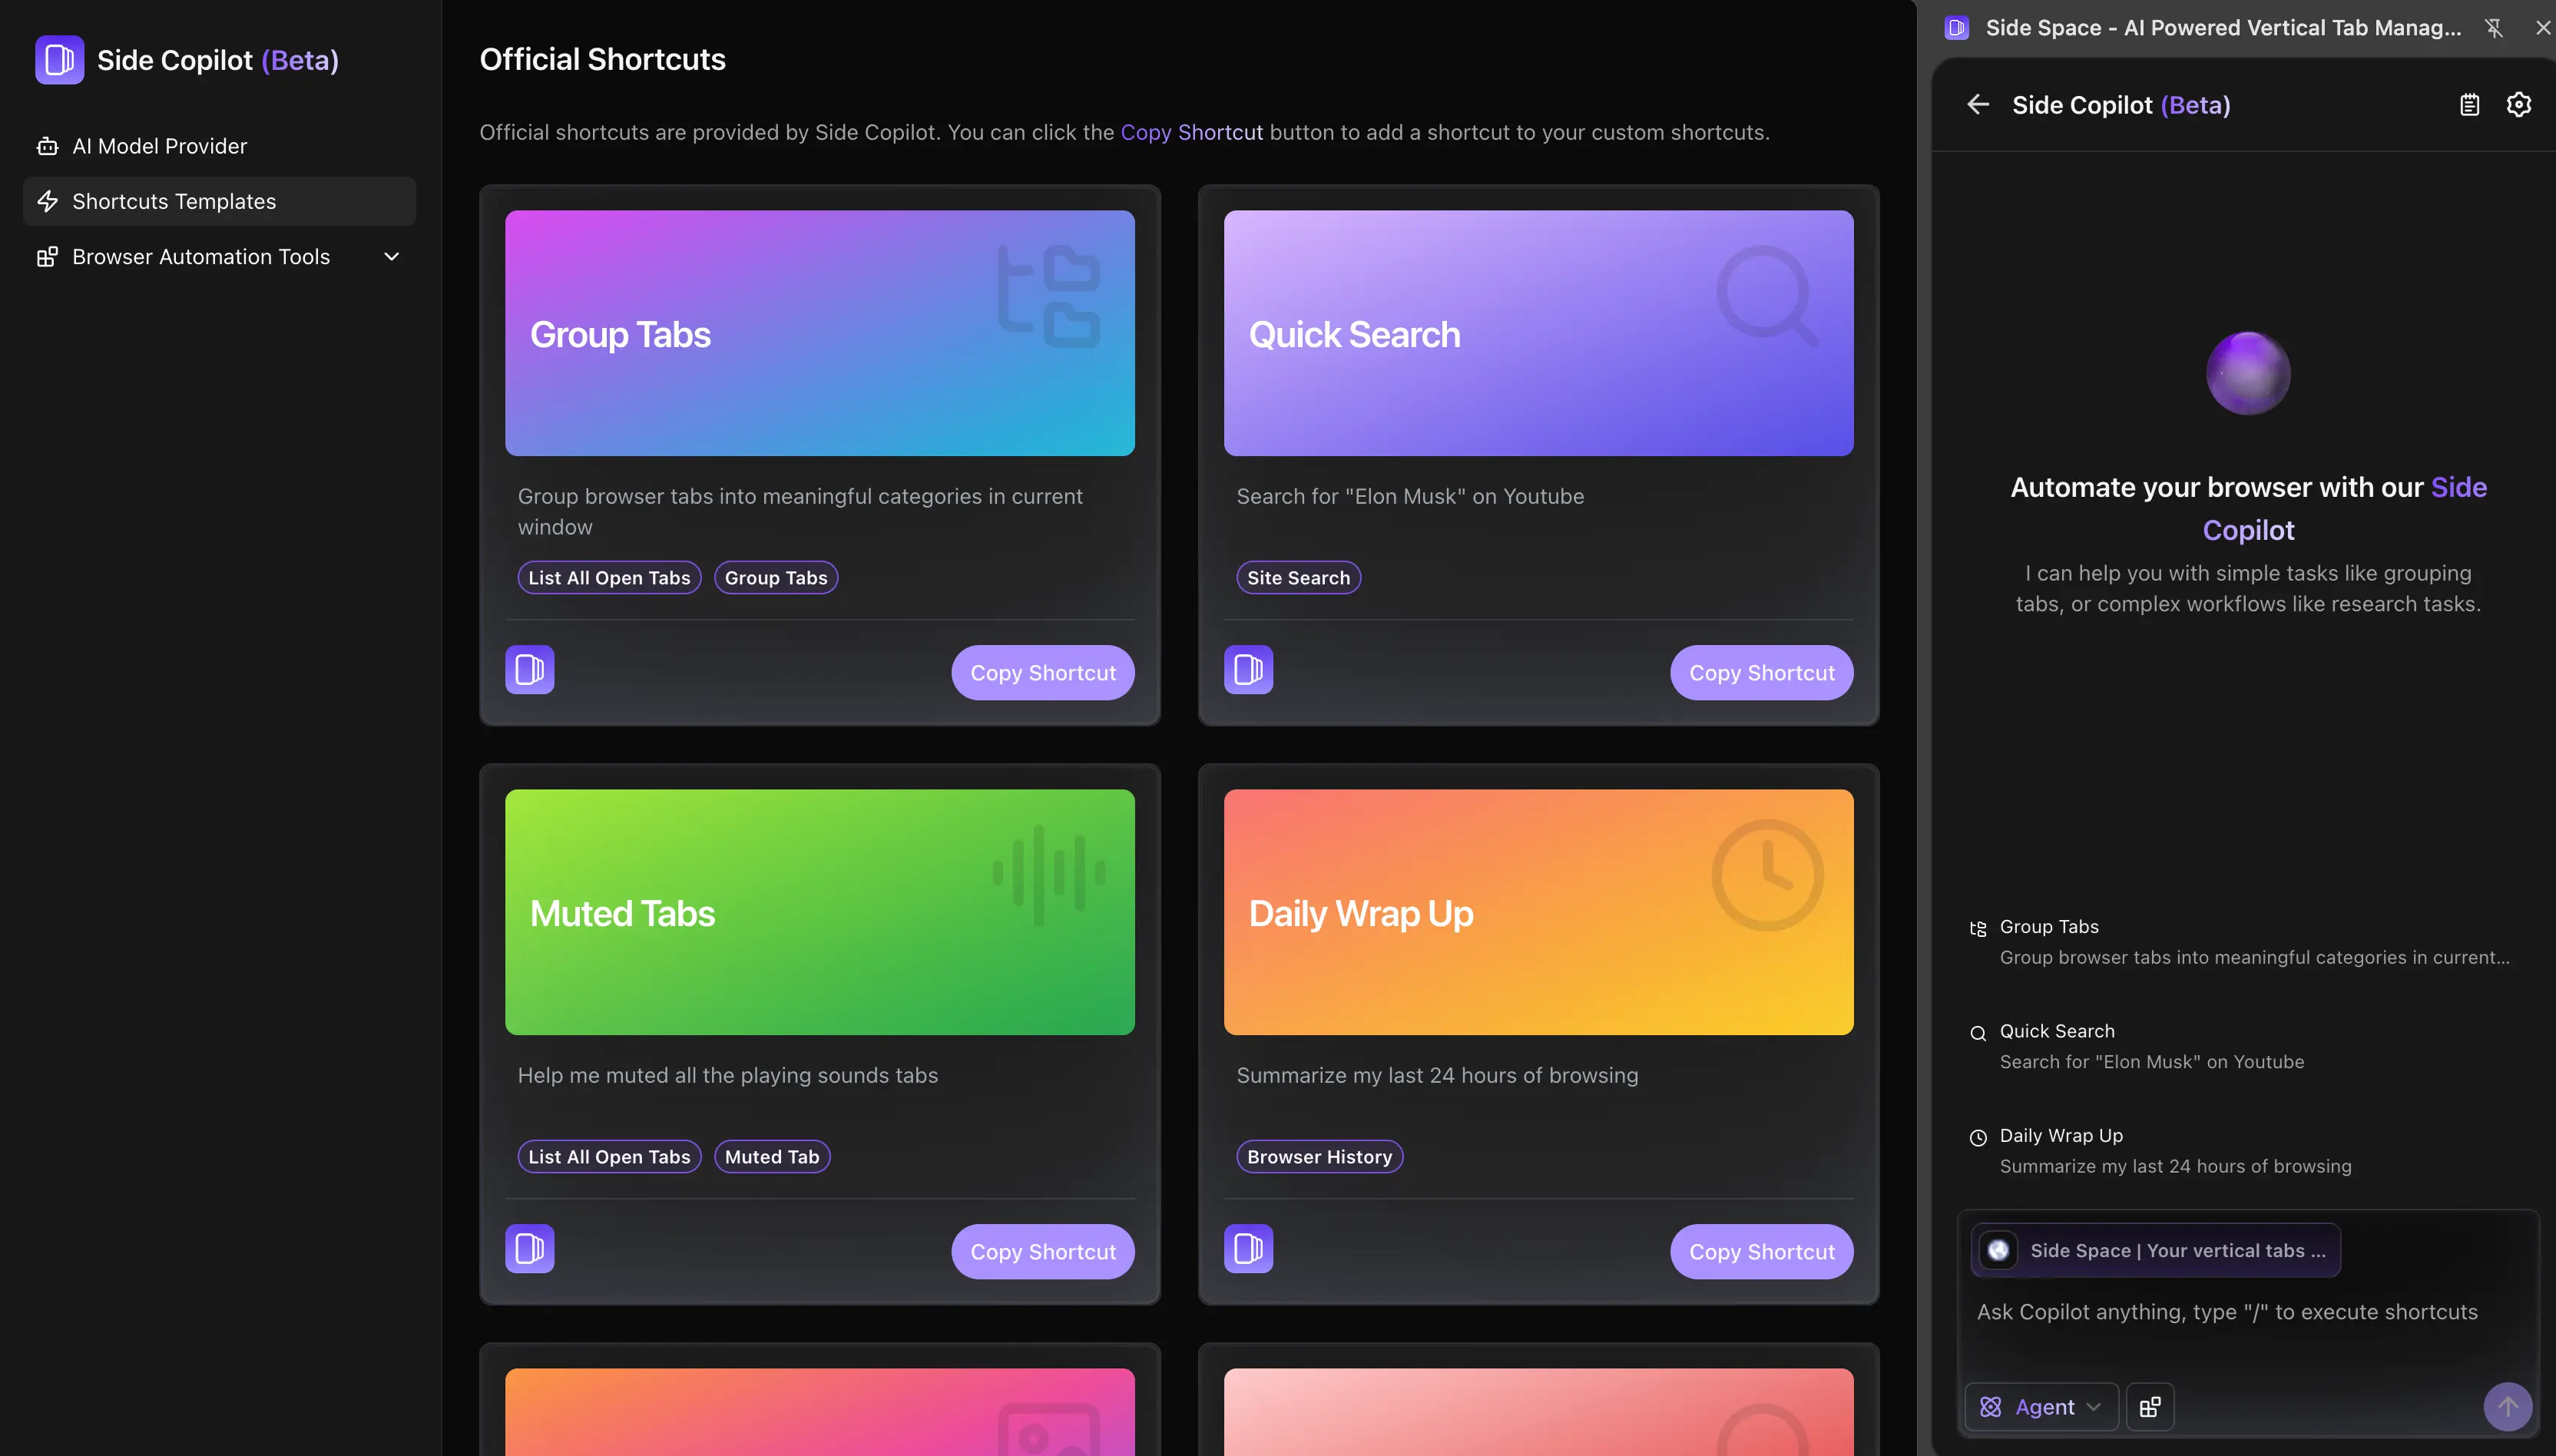Select the Quick Search magnifier suggestion
The height and width of the screenshot is (1456, 2556).
coord(1977,1032)
